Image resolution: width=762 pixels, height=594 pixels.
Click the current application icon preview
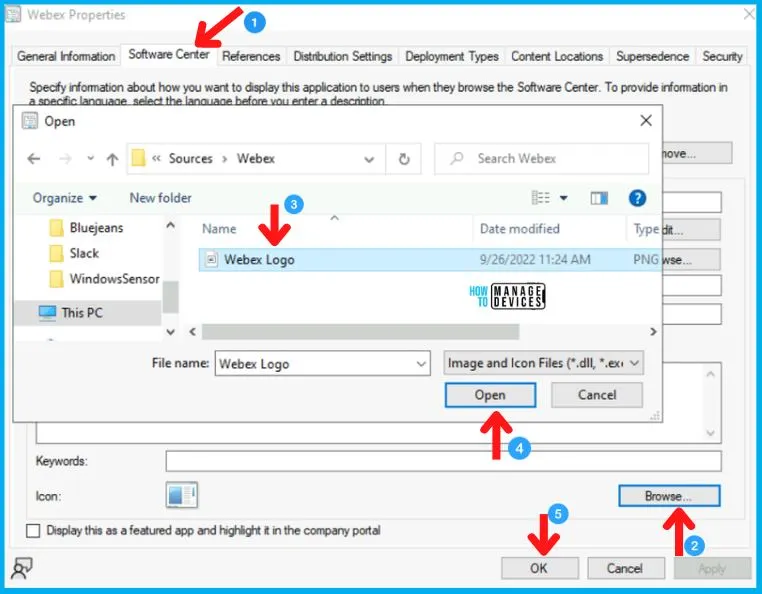(181, 495)
